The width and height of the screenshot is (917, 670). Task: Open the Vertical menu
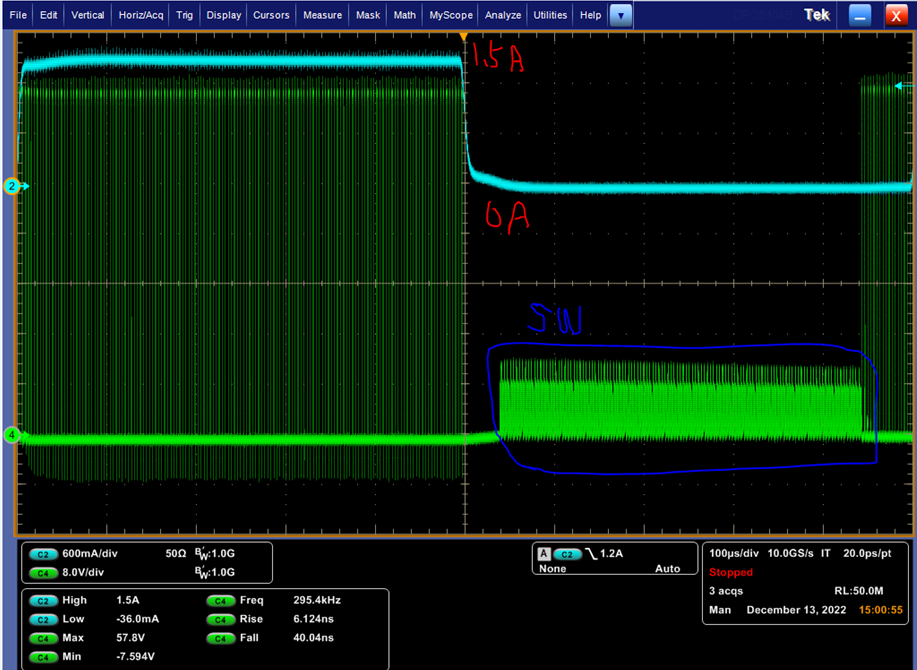coord(88,15)
